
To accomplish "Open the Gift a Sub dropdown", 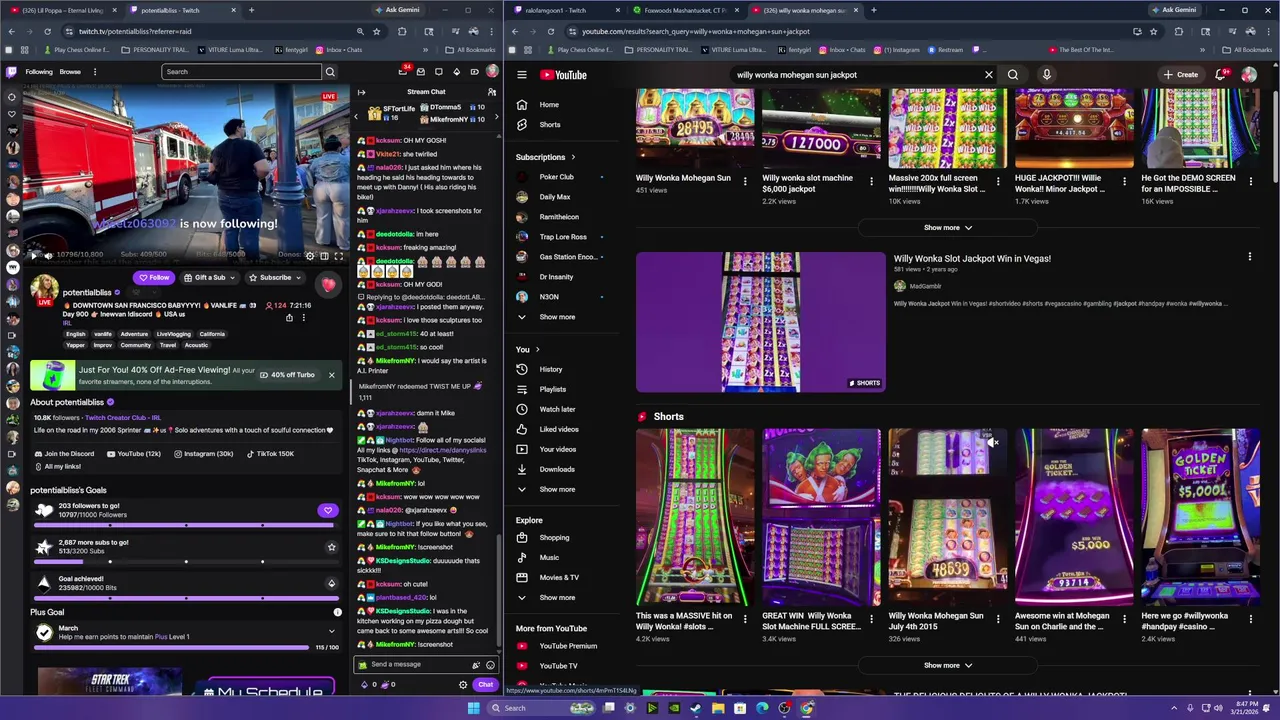I will click(209, 277).
